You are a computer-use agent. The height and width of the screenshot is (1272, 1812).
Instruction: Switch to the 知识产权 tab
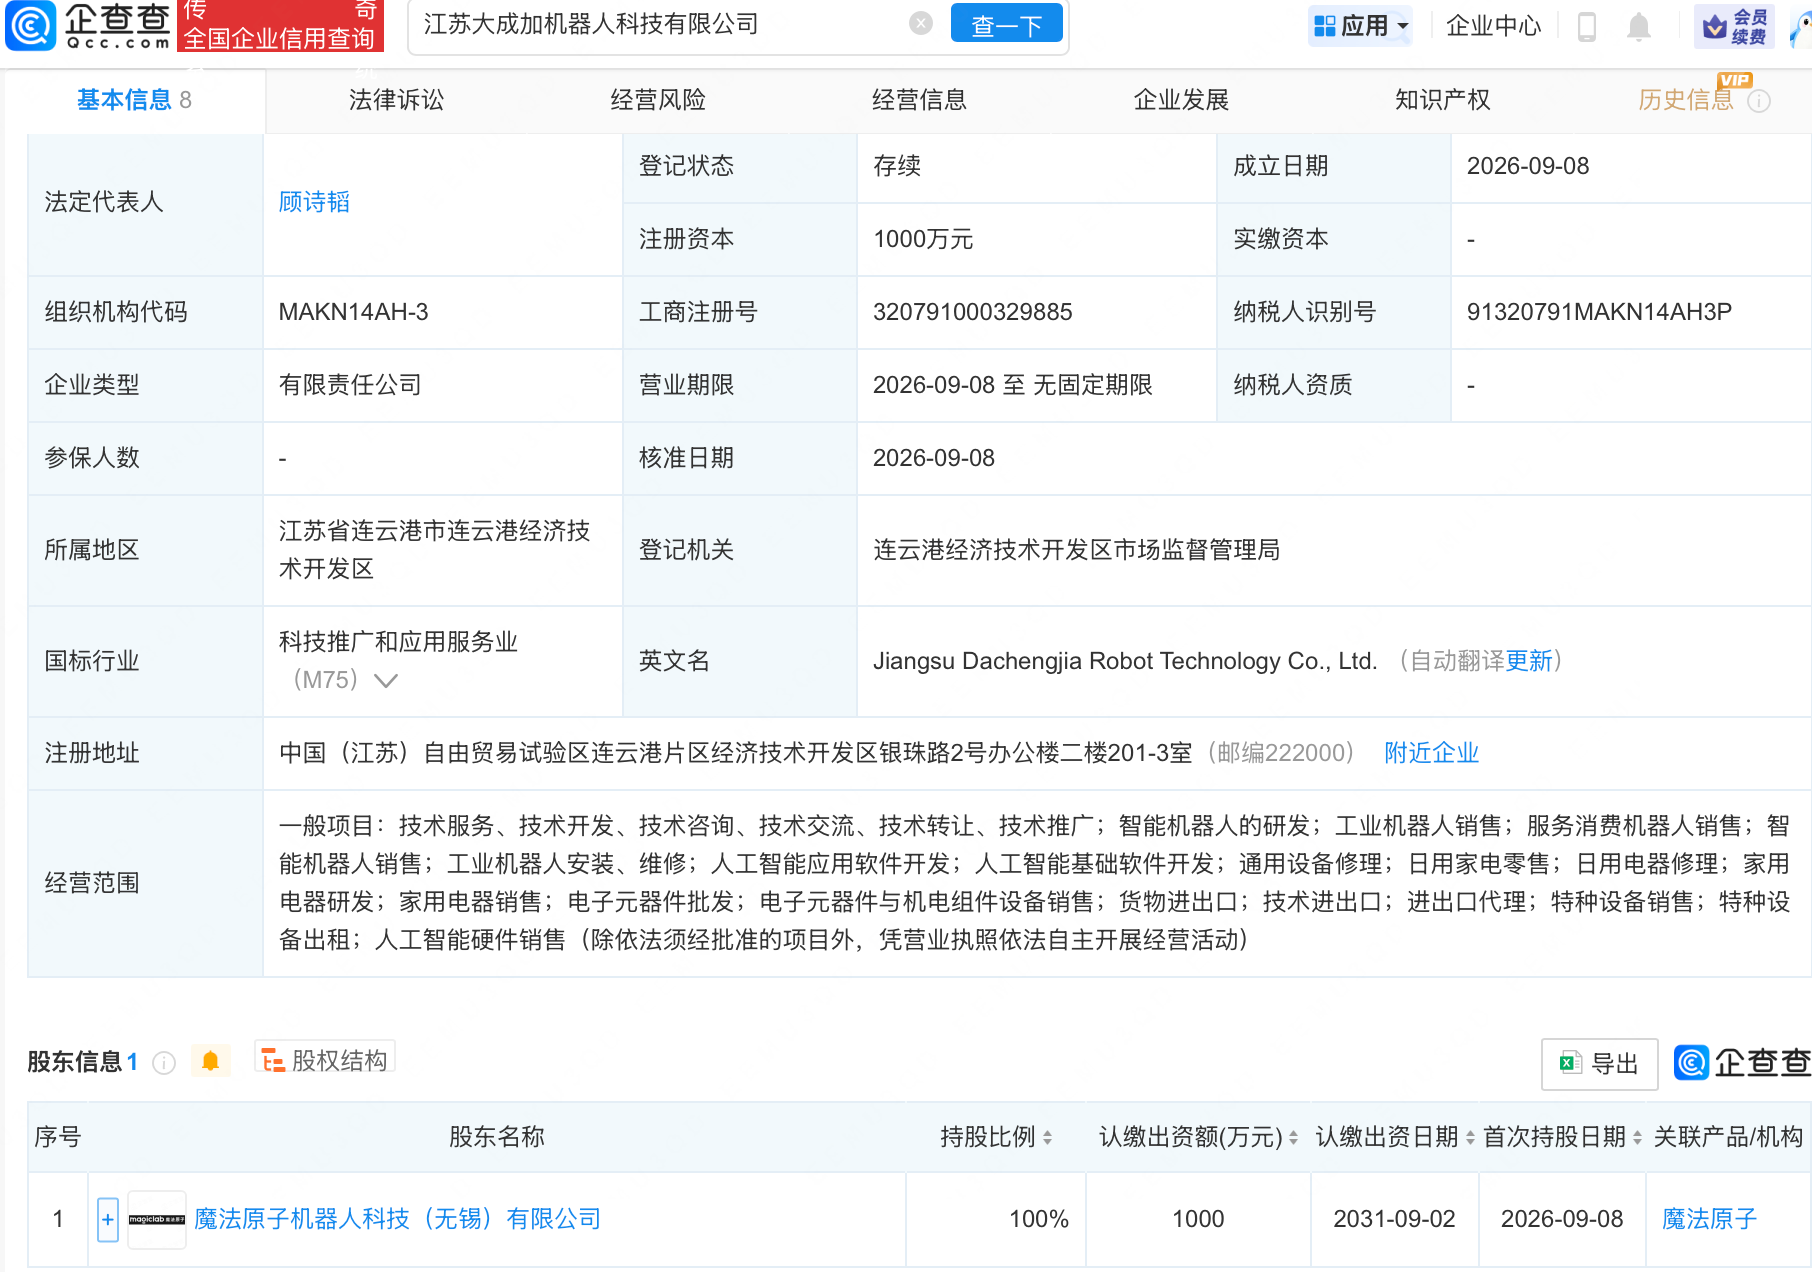[x=1442, y=100]
